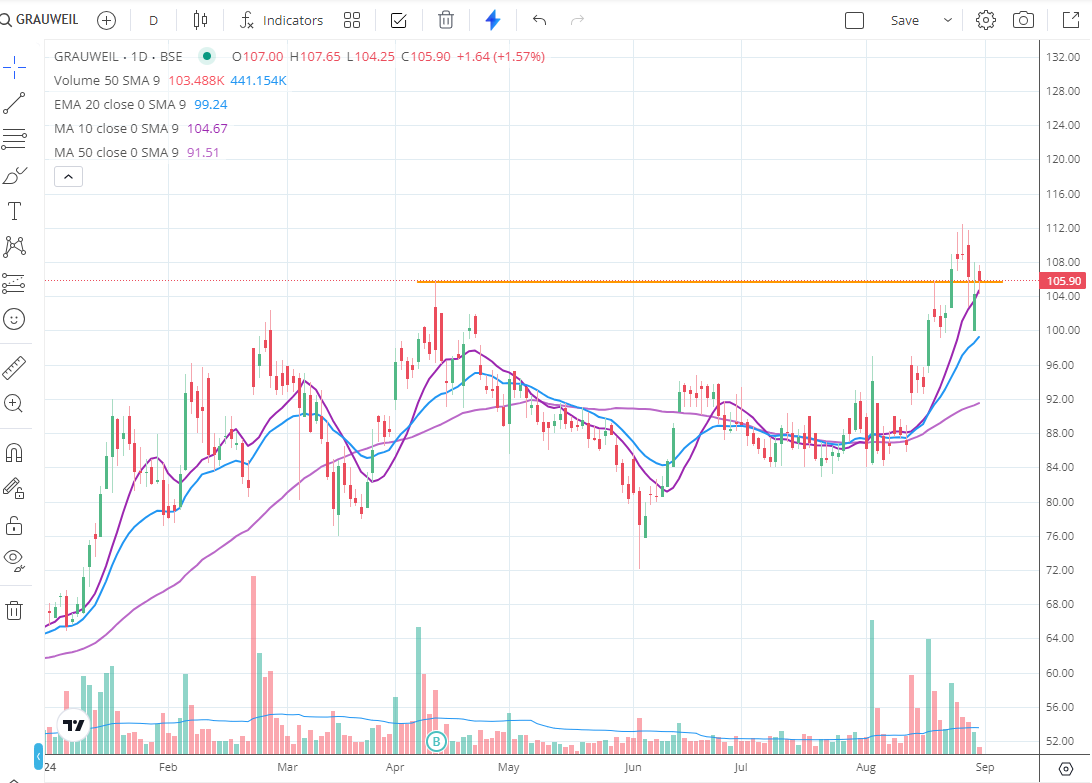Click the orange horizontal resistance line

[x=709, y=281]
